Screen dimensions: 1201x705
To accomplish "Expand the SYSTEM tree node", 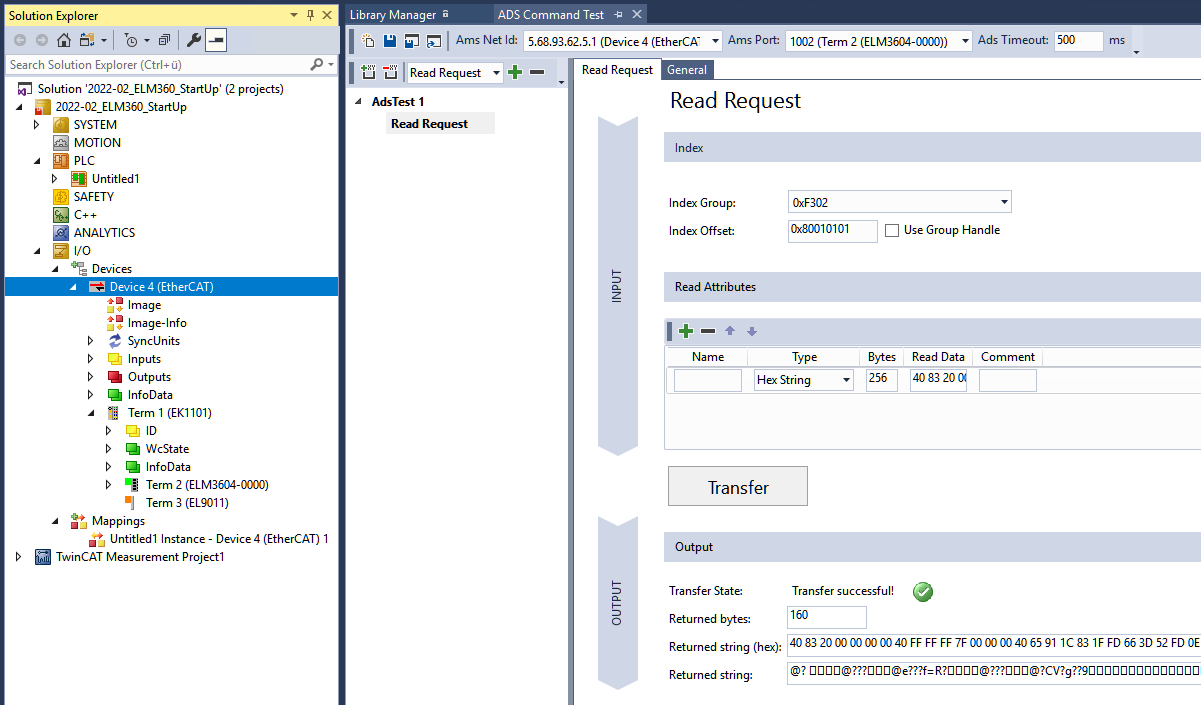I will tap(37, 125).
